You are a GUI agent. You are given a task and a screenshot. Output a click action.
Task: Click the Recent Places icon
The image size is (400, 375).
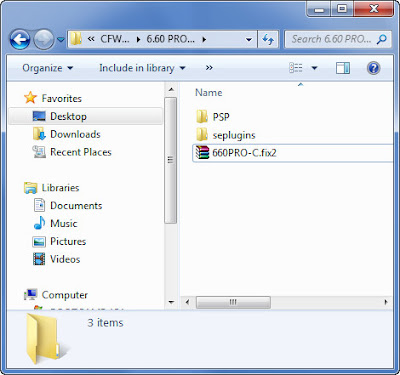click(x=39, y=152)
